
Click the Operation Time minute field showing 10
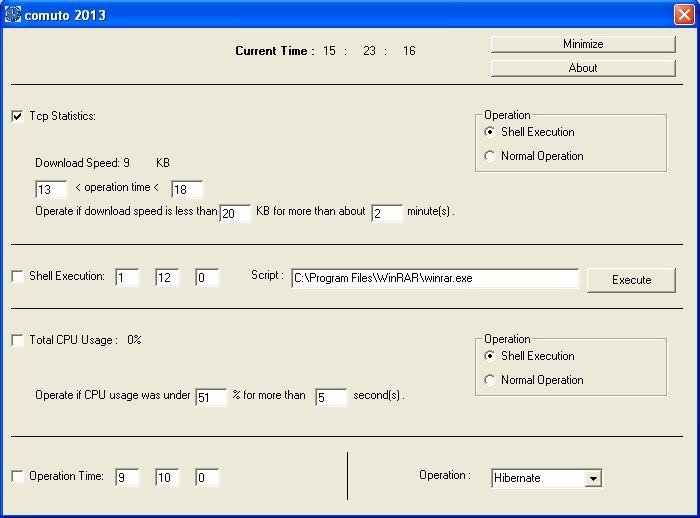pos(167,478)
